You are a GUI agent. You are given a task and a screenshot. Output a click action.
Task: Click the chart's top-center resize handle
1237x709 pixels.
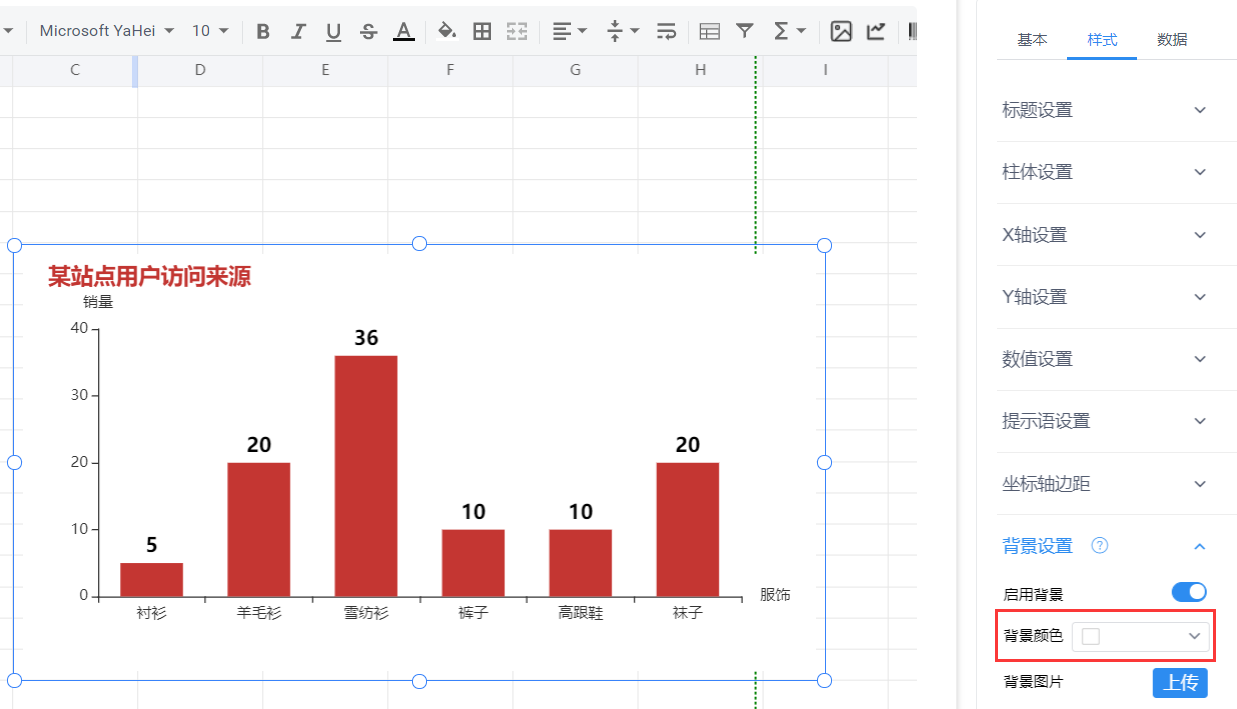click(420, 244)
